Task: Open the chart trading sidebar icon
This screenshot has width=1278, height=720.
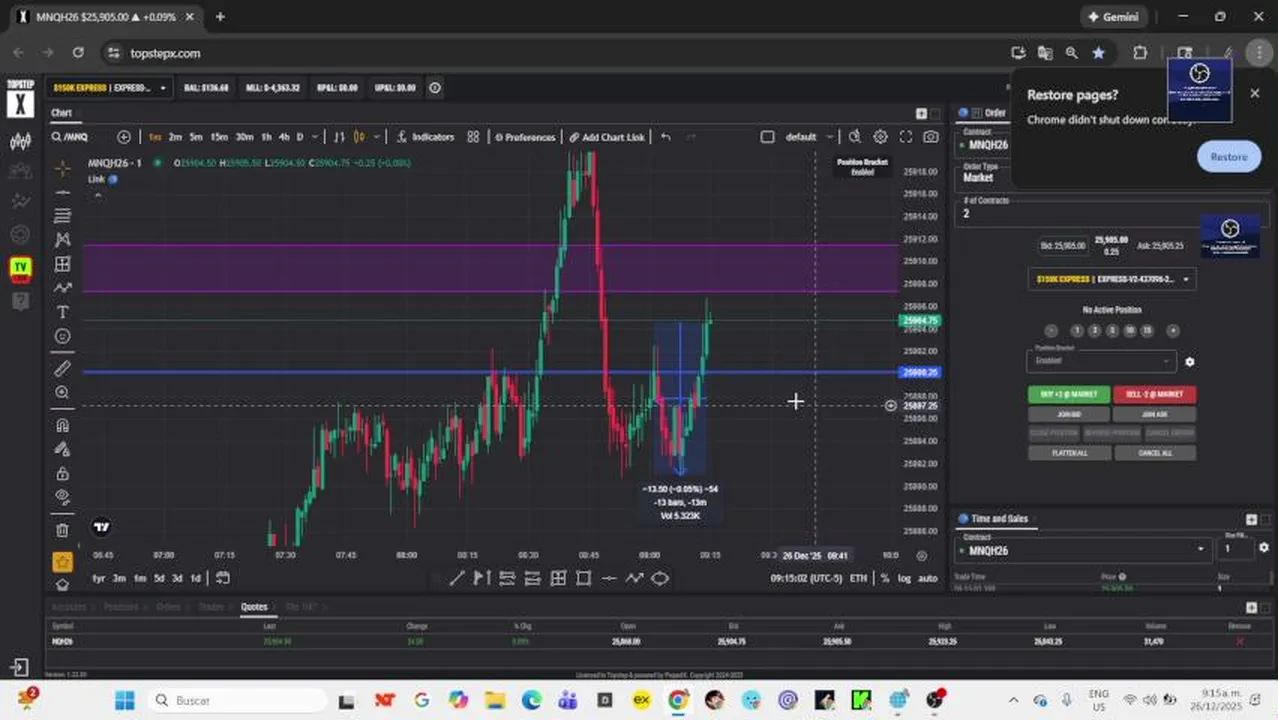Action: pyautogui.click(x=20, y=142)
